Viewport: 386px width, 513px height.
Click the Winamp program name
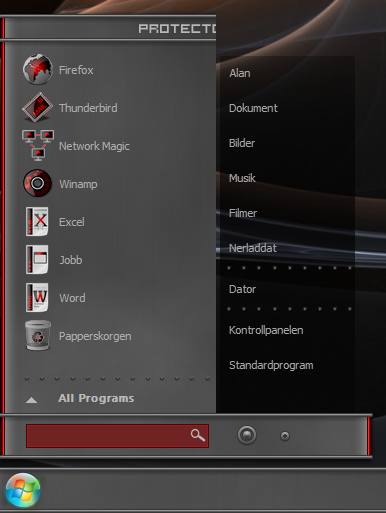pyautogui.click(x=78, y=184)
